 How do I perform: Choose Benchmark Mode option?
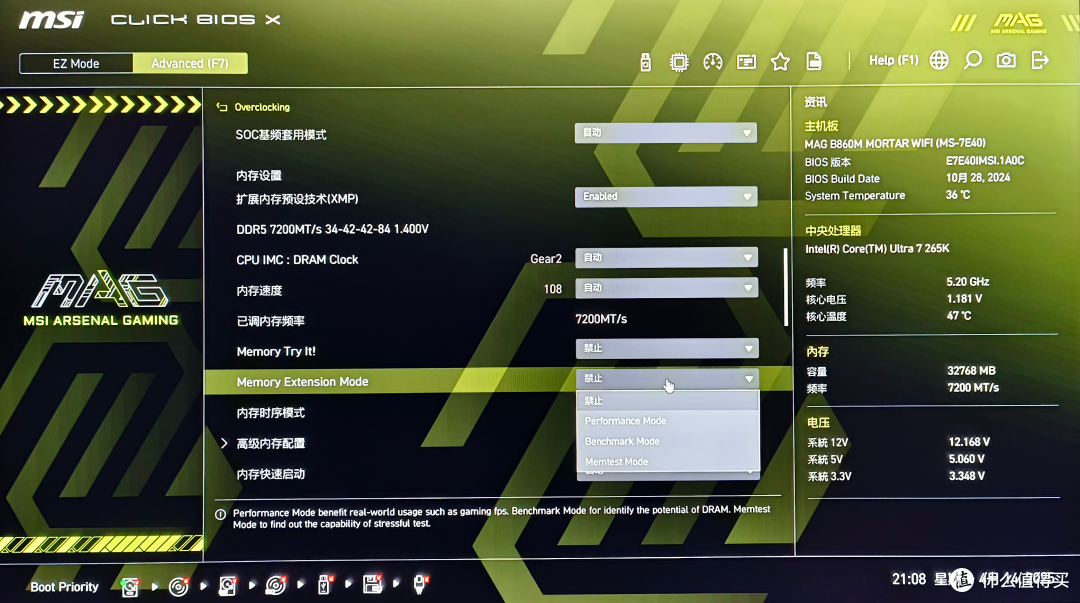[x=667, y=442]
